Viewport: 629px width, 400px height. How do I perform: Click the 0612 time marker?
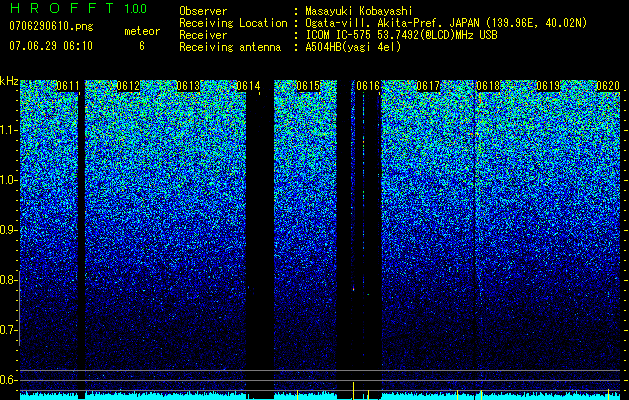pos(128,86)
